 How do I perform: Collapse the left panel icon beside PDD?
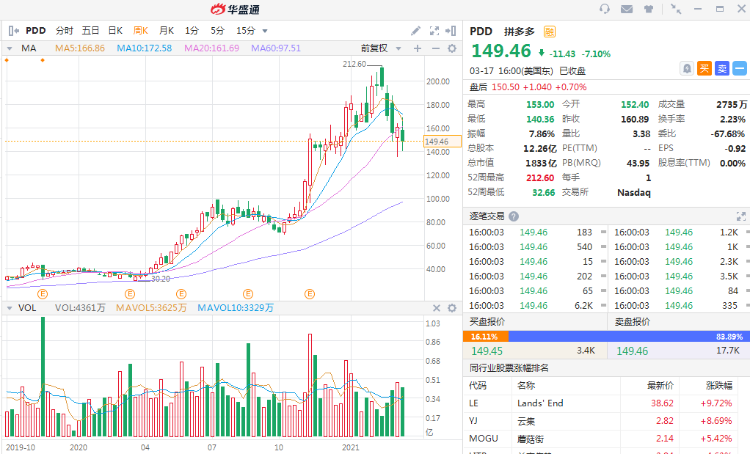13,31
